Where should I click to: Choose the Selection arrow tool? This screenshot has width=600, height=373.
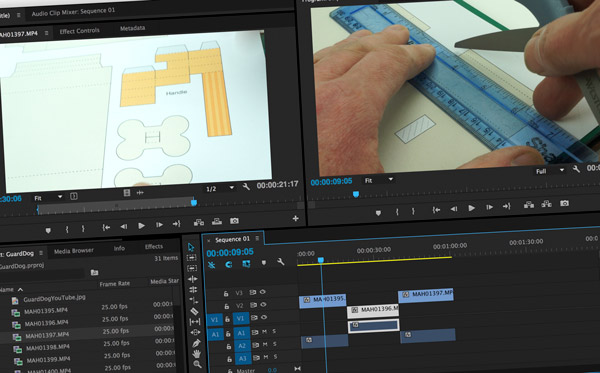[x=191, y=247]
